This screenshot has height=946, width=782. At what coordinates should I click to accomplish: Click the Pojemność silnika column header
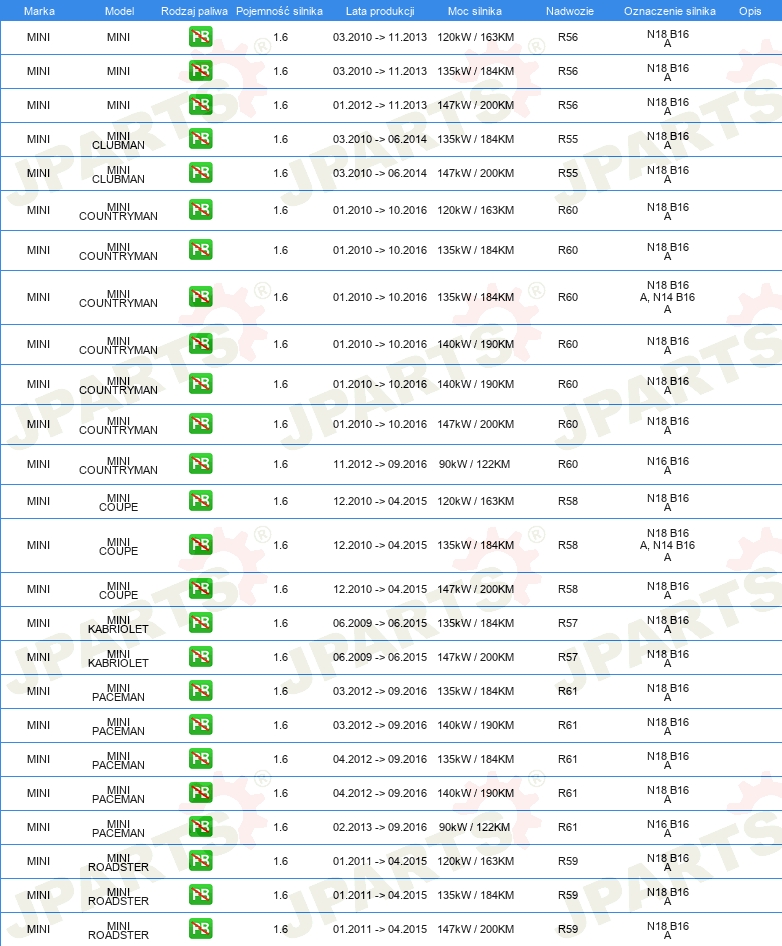[279, 11]
